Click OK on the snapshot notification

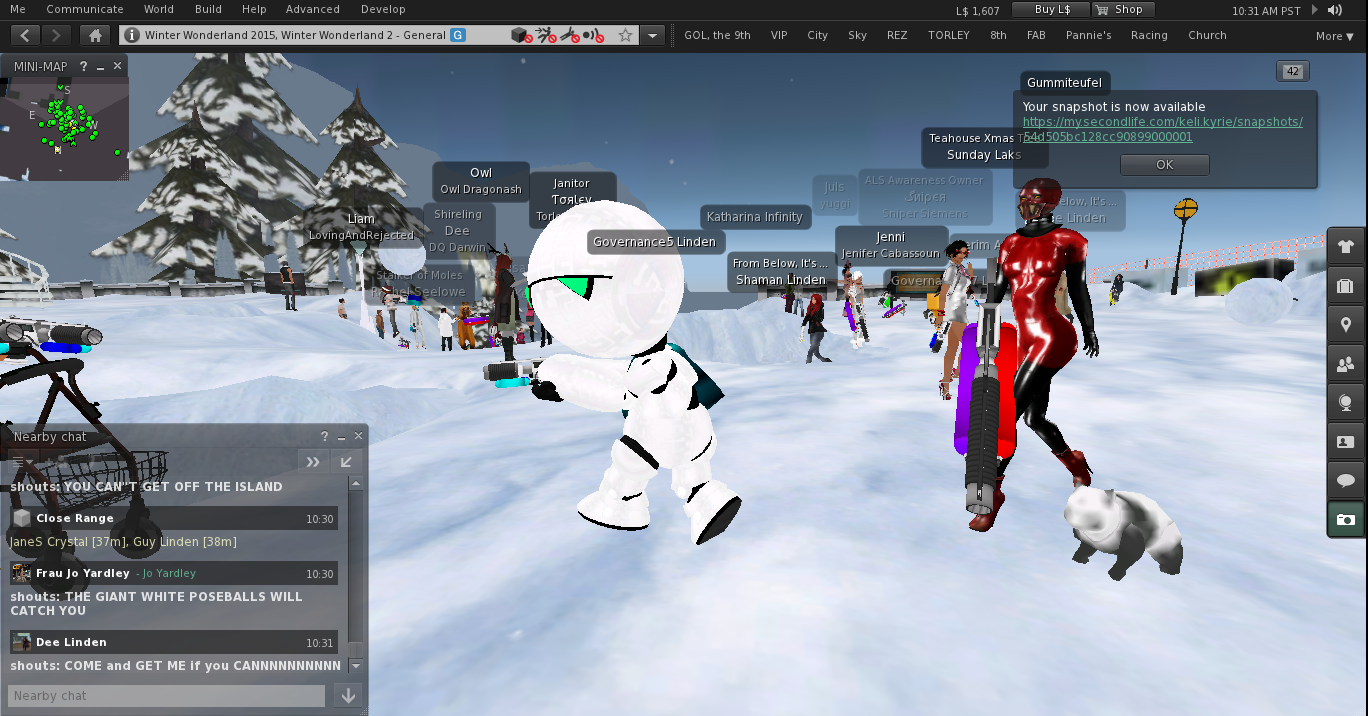1164,165
